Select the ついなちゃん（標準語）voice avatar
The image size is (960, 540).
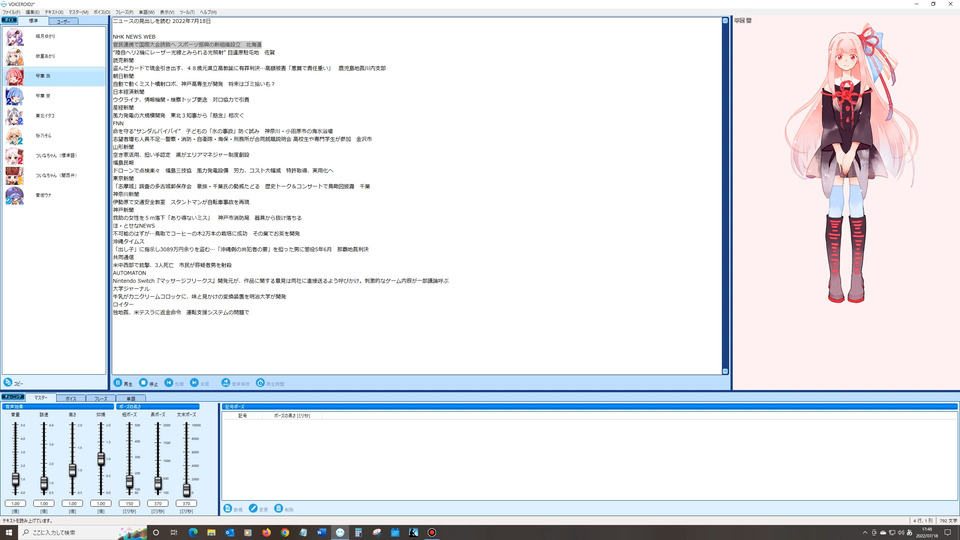tap(14, 156)
